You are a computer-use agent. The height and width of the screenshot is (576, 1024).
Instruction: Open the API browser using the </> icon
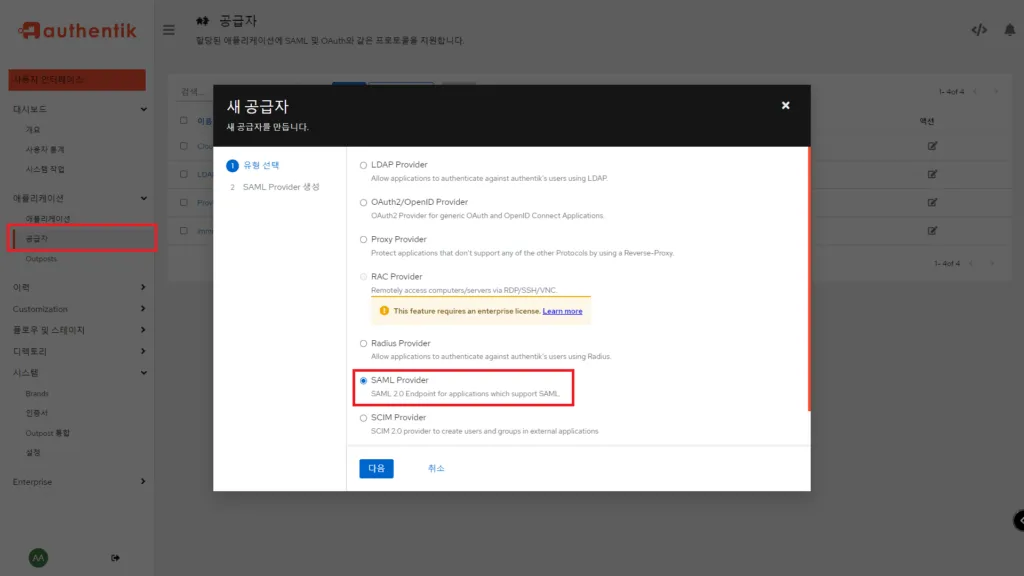979,29
